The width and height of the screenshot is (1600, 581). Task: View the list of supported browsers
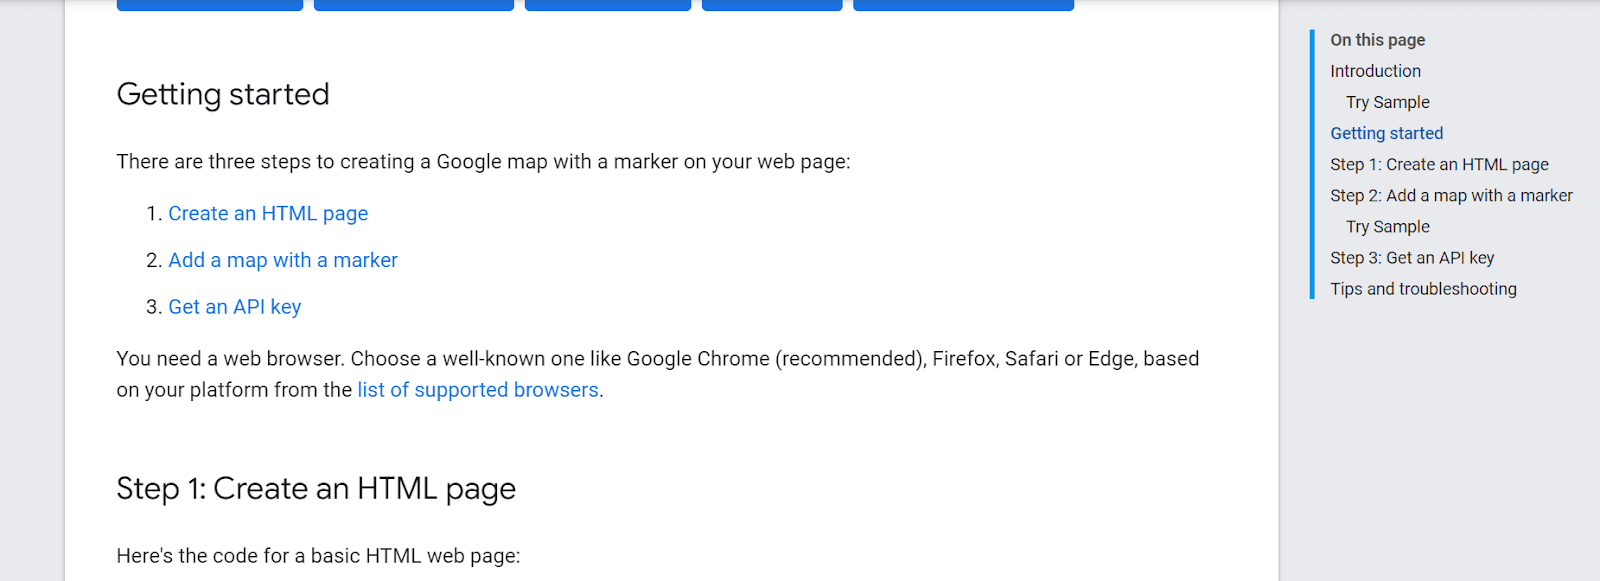(x=477, y=389)
